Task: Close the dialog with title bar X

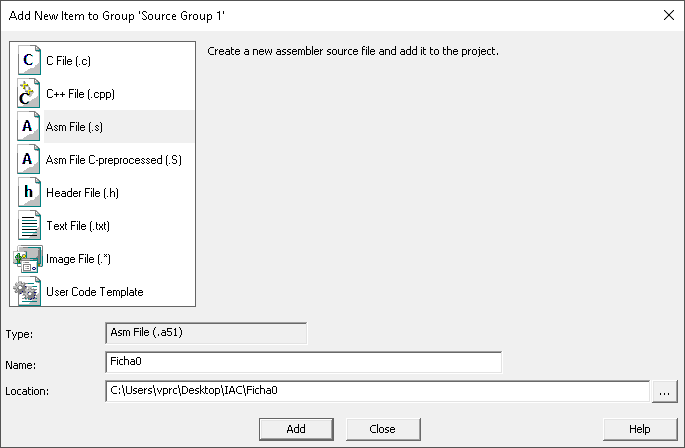Action: point(668,14)
